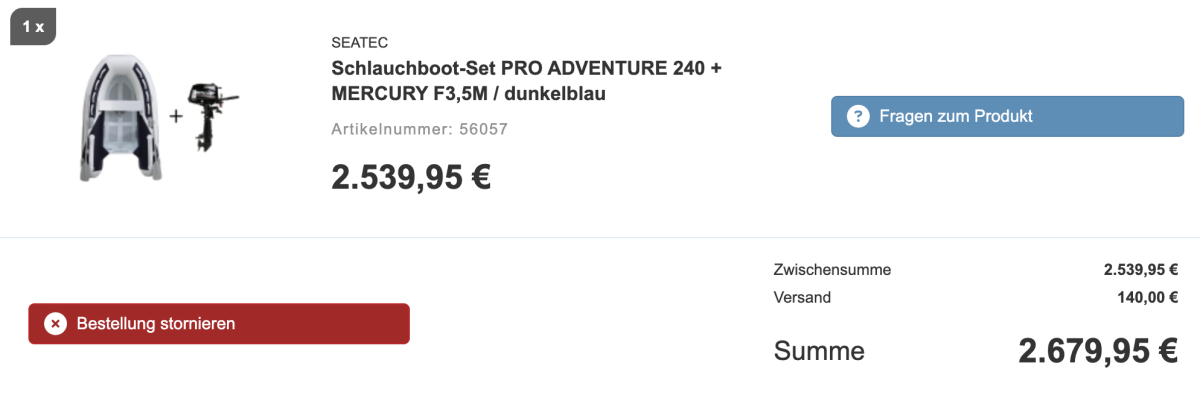Click the question mark icon

click(x=857, y=116)
